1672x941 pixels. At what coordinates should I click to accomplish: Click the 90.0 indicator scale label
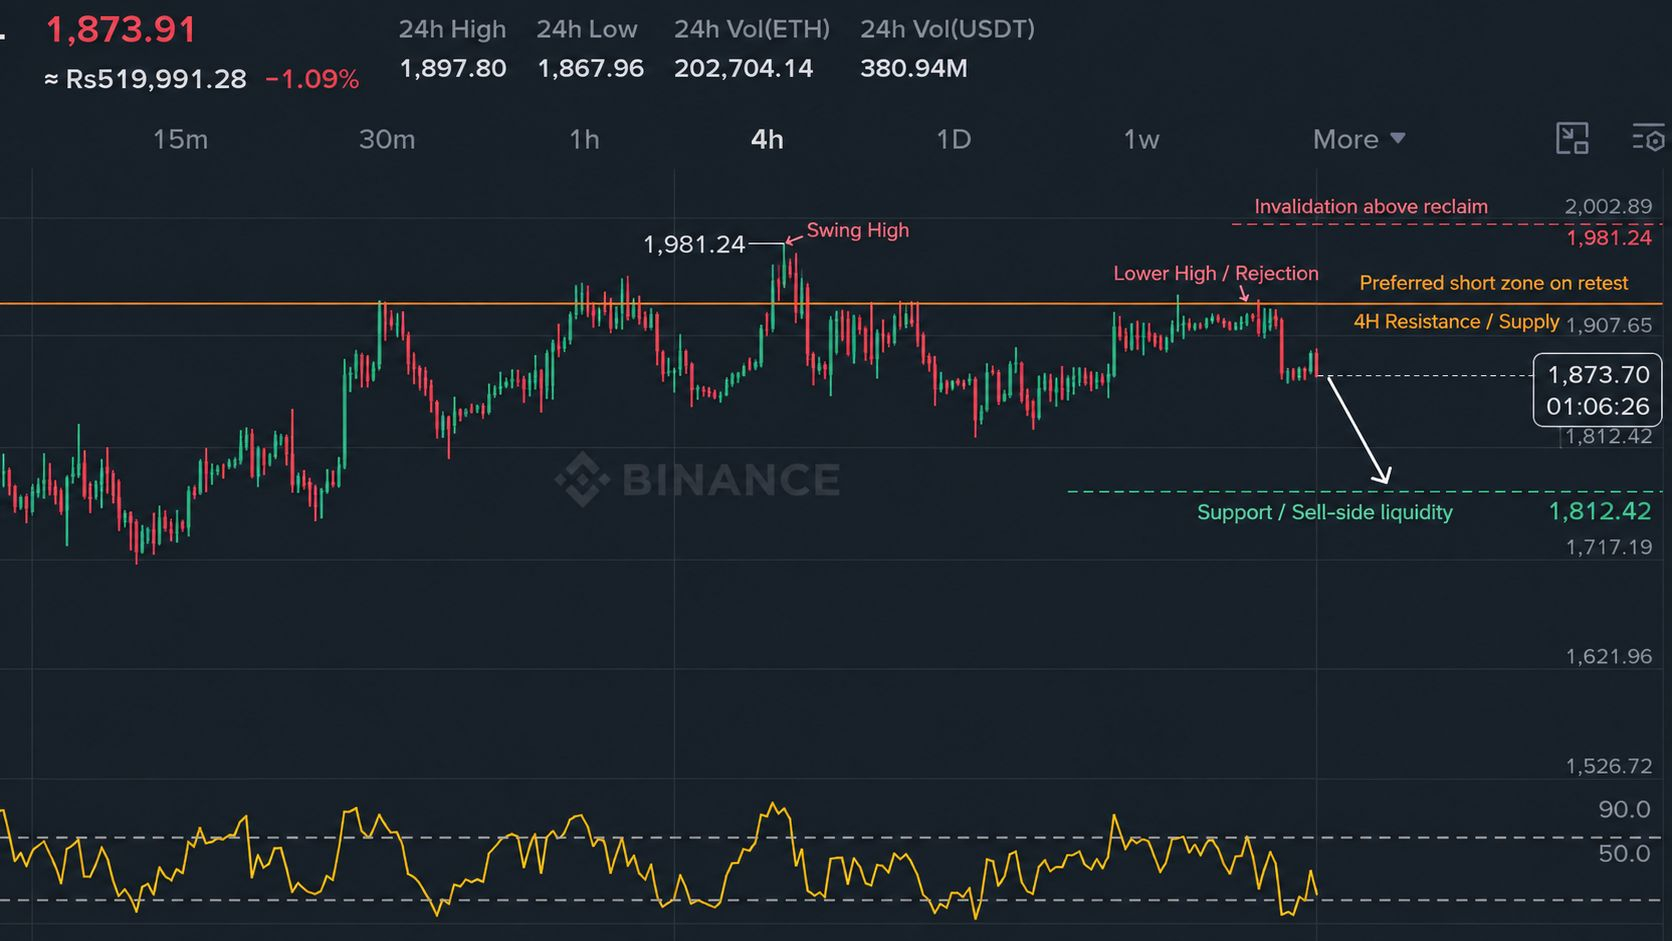(1624, 809)
